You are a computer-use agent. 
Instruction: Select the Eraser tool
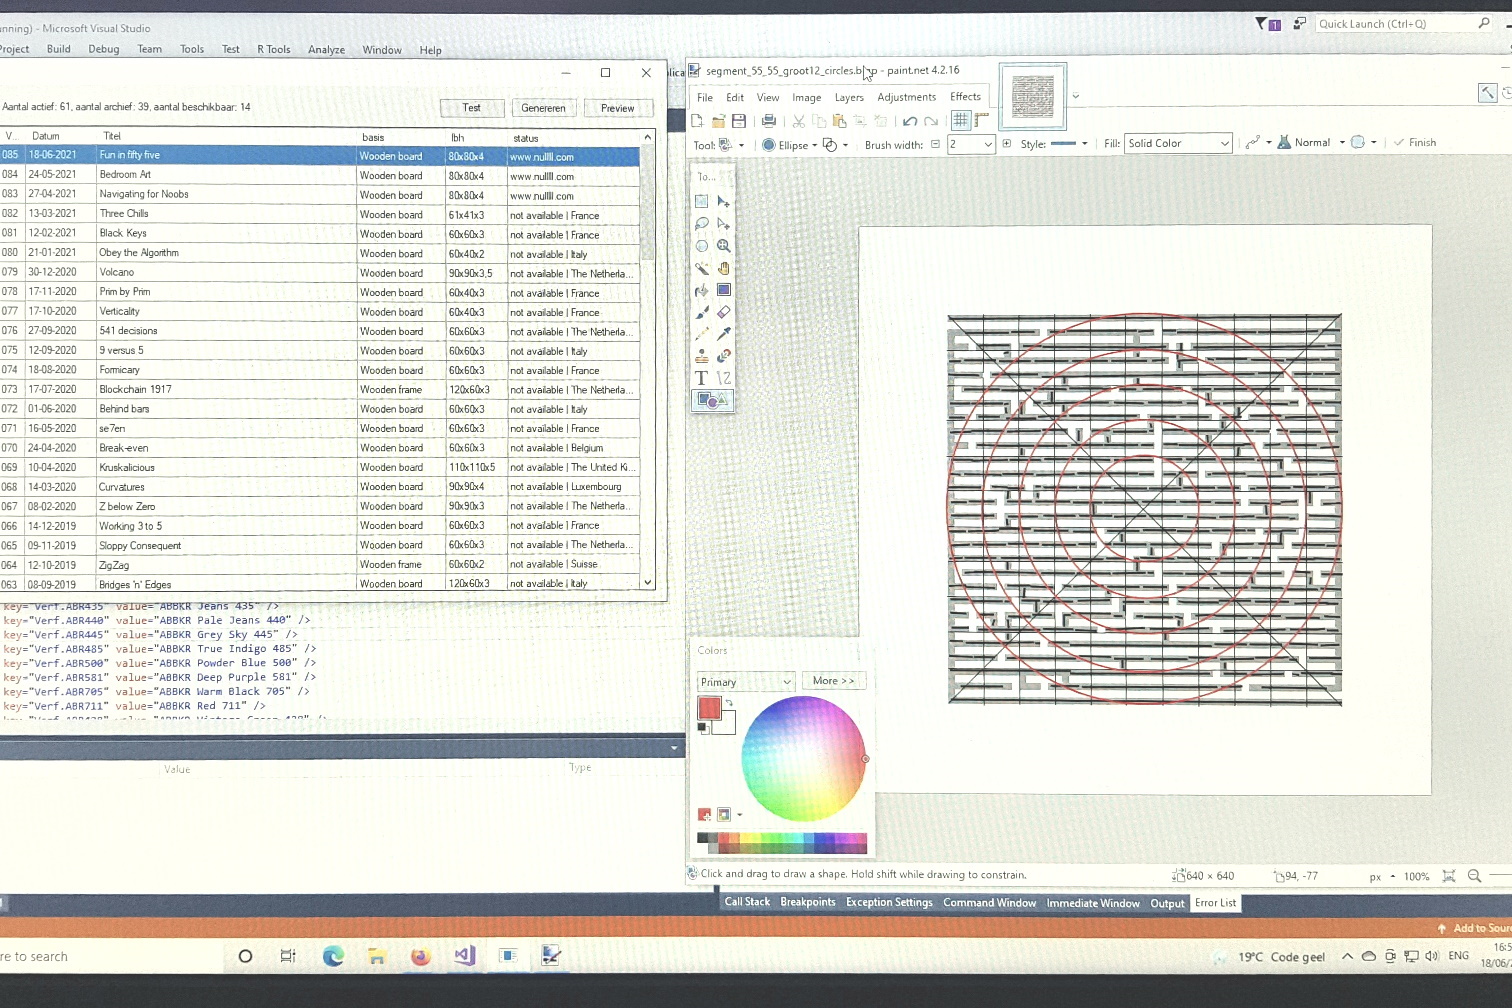[x=724, y=312]
